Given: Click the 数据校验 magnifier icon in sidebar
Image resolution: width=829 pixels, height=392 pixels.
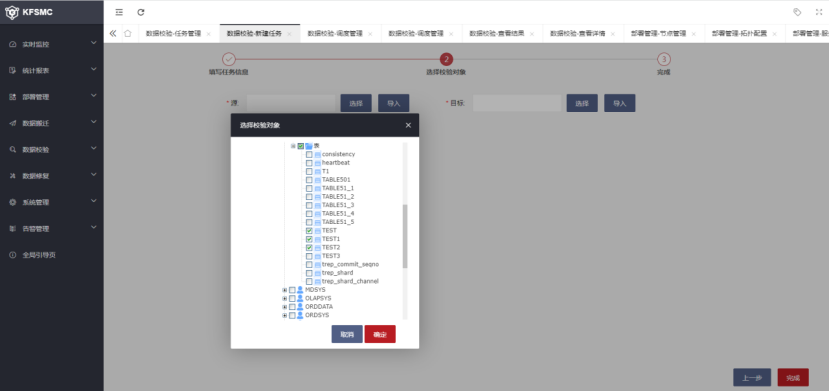Looking at the screenshot, I should coord(13,150).
